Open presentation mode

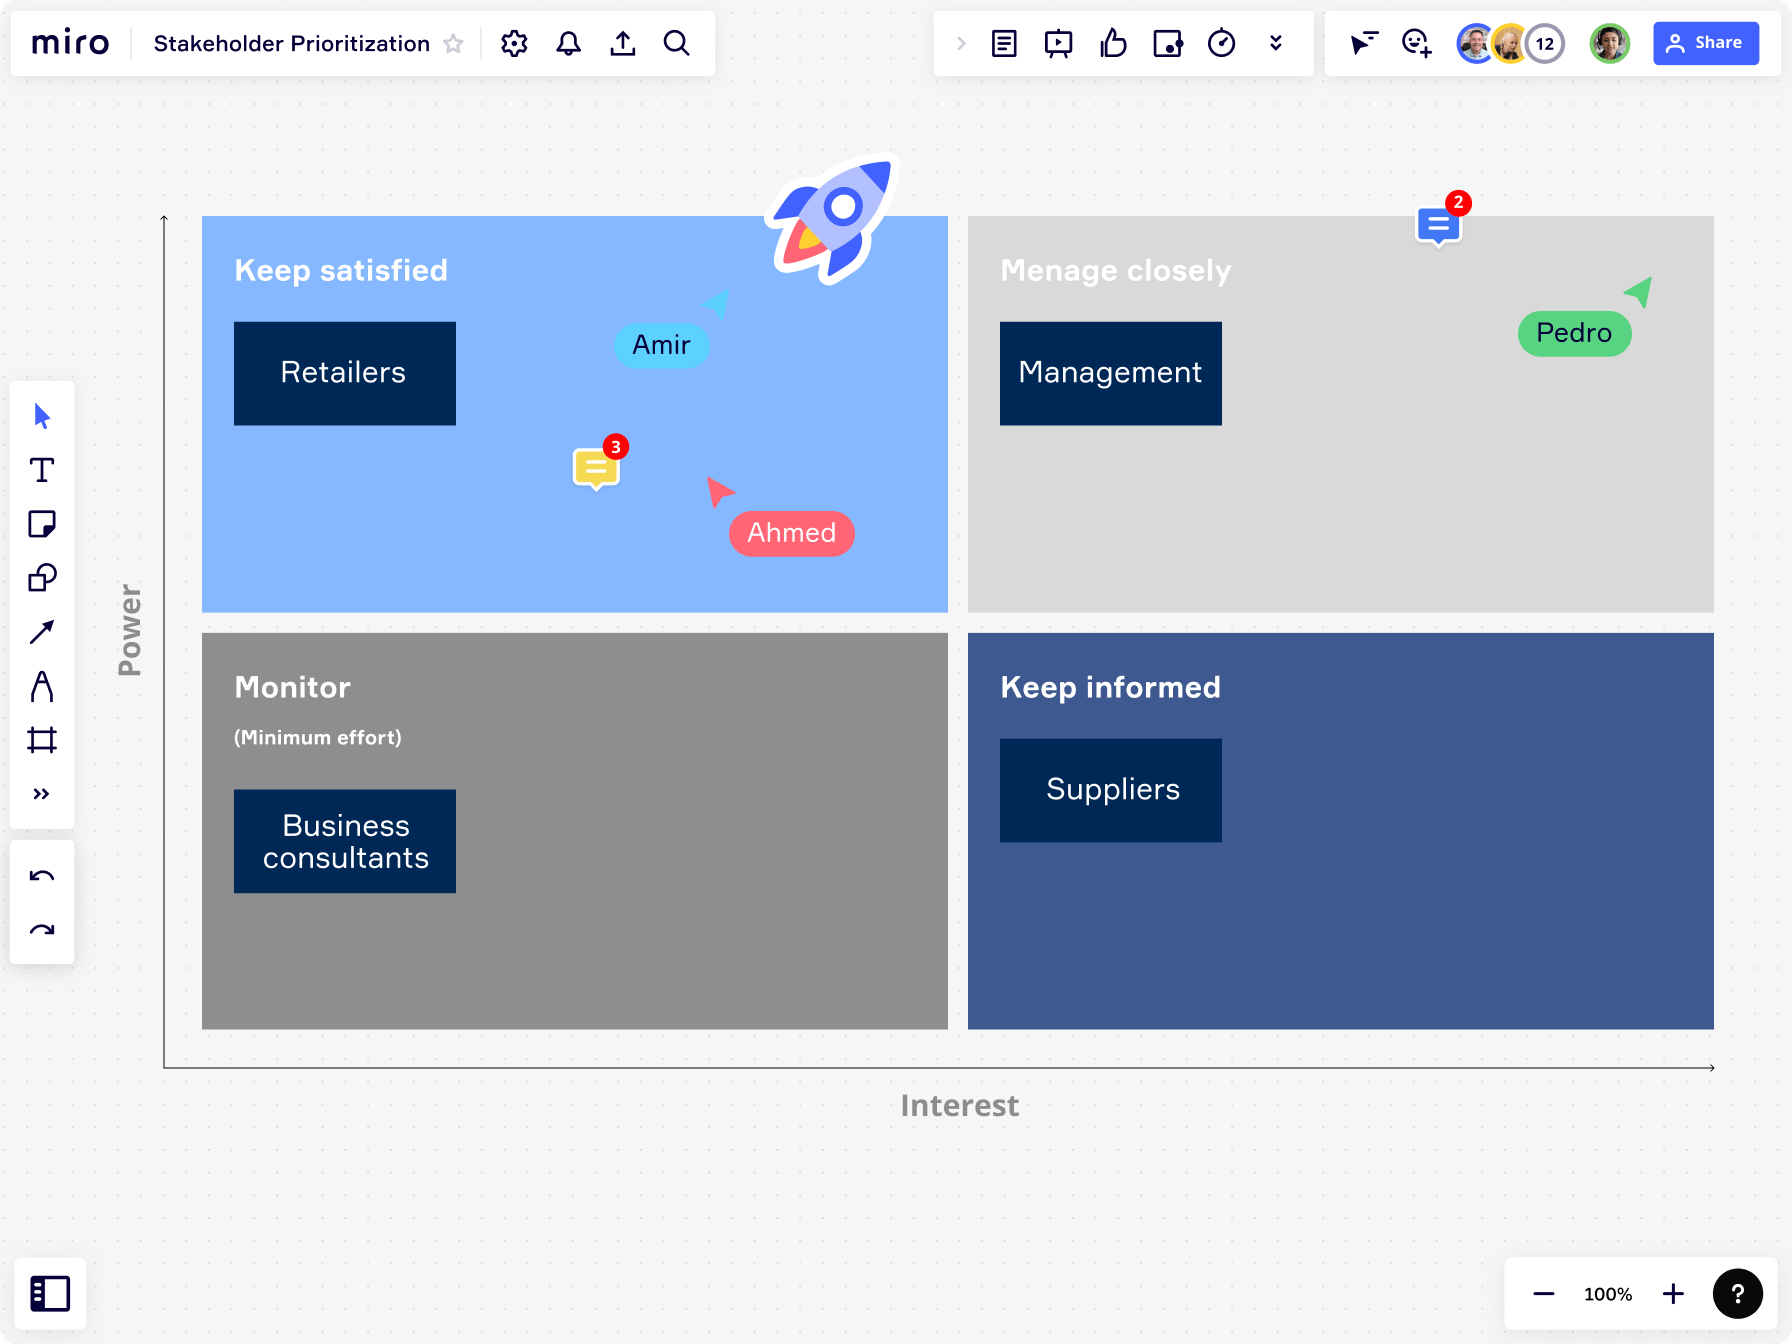pyautogui.click(x=1058, y=43)
